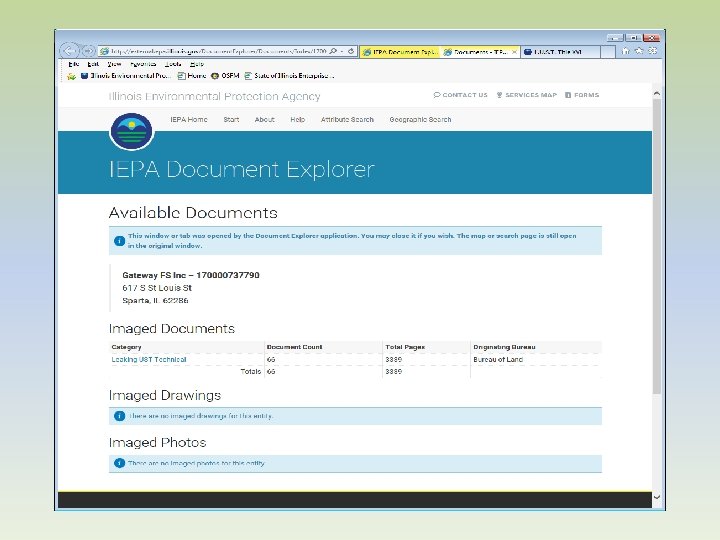Open State of Illinois Enterprise bookmark
The image size is (720, 540).
[x=289, y=76]
